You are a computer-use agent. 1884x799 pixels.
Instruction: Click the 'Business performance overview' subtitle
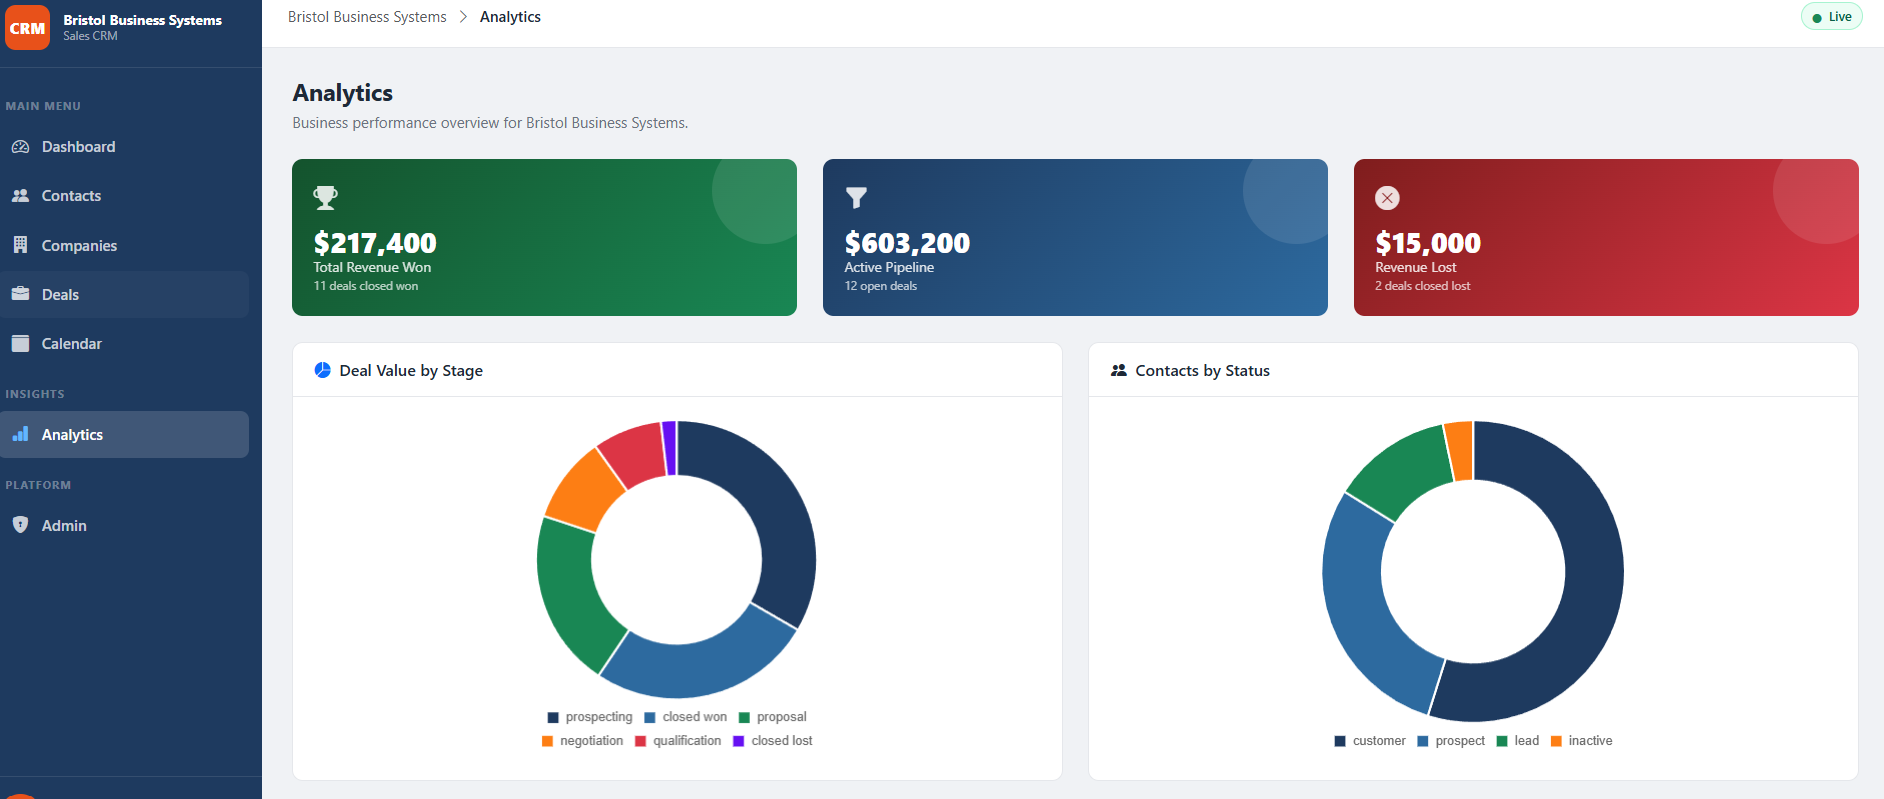pos(490,123)
